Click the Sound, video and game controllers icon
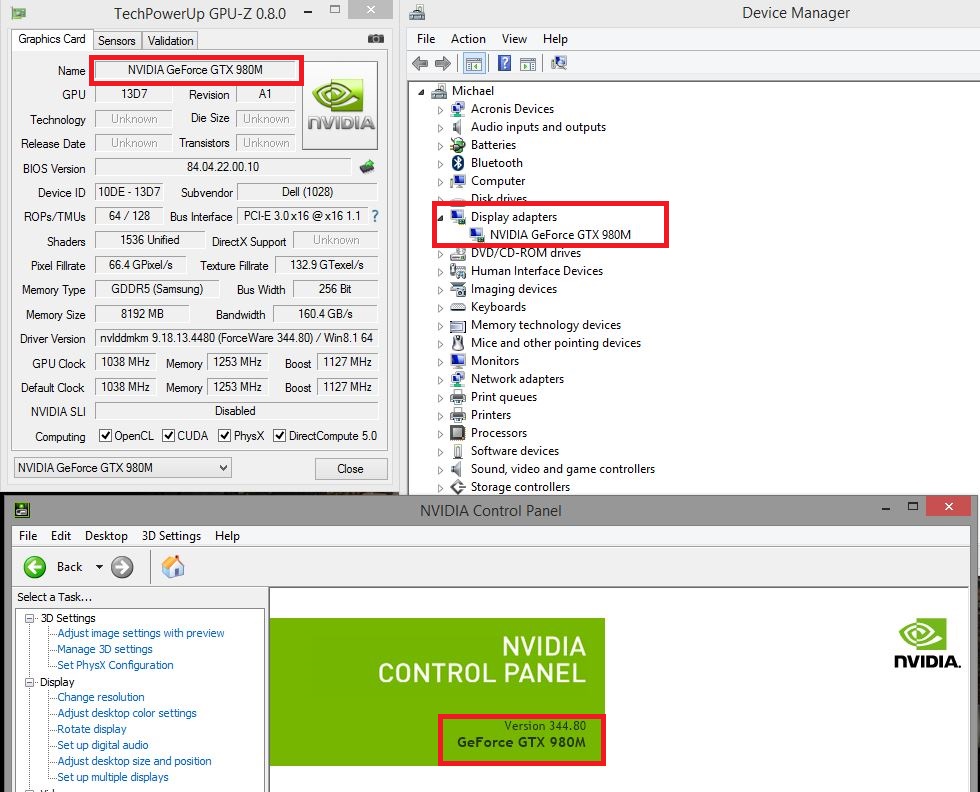This screenshot has width=980, height=792. pos(458,469)
